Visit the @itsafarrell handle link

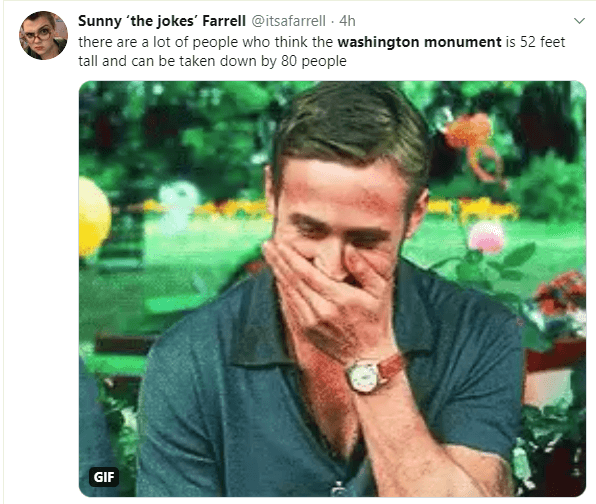[x=288, y=21]
